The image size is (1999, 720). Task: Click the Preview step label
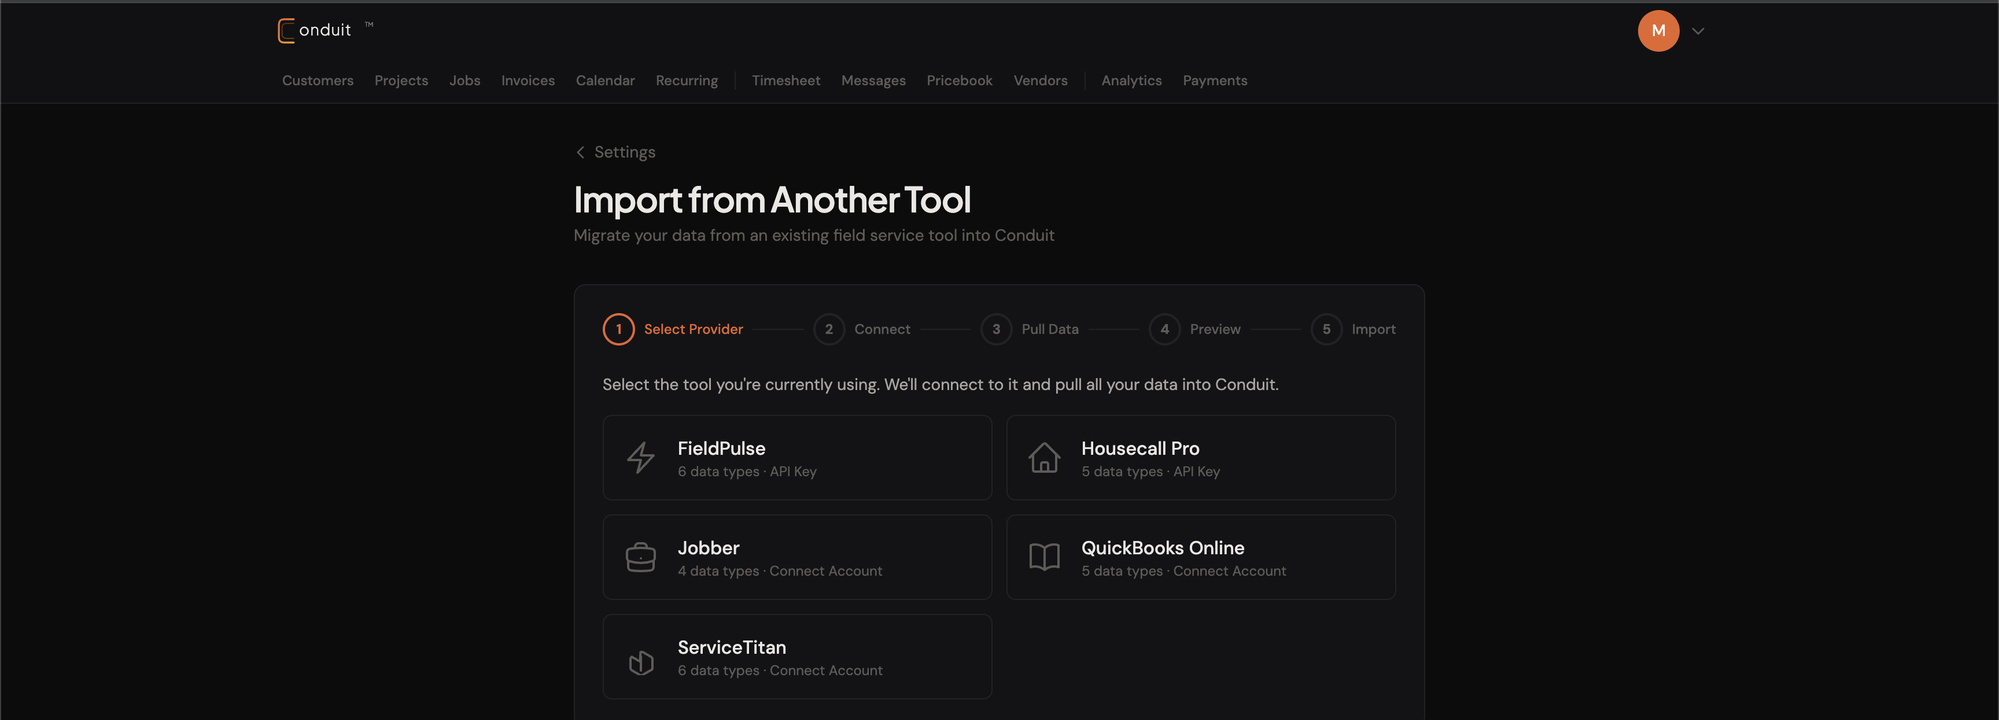pos(1215,329)
